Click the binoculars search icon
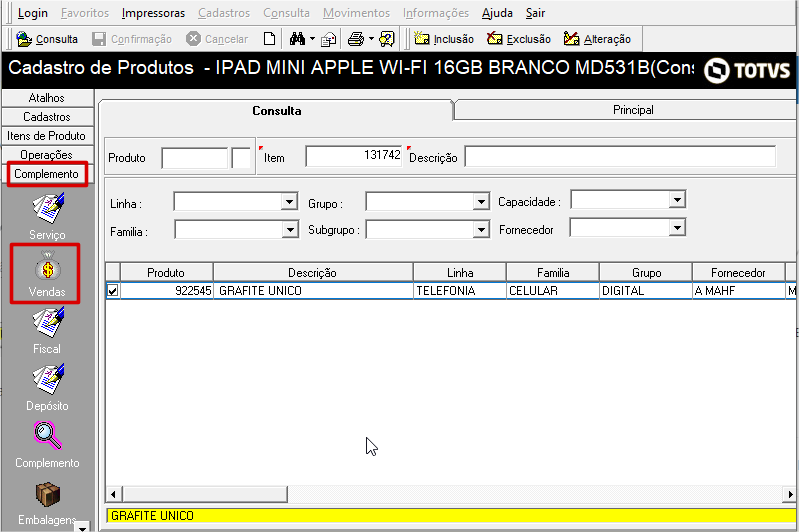The image size is (799, 532). [297, 39]
